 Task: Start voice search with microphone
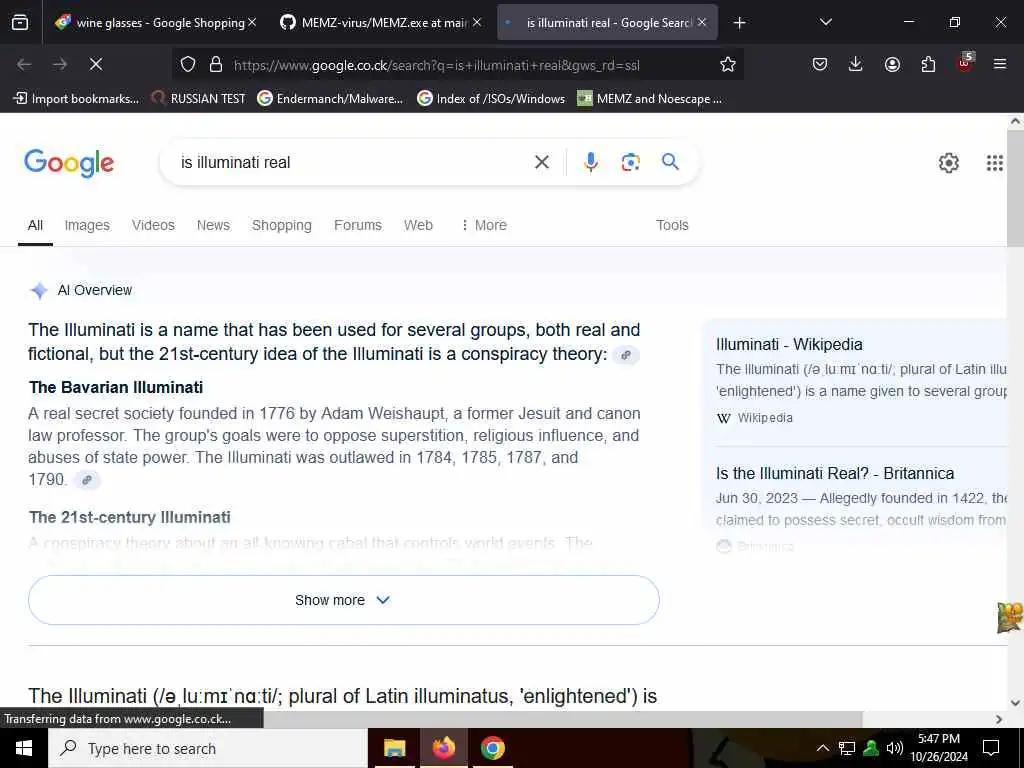pyautogui.click(x=590, y=162)
